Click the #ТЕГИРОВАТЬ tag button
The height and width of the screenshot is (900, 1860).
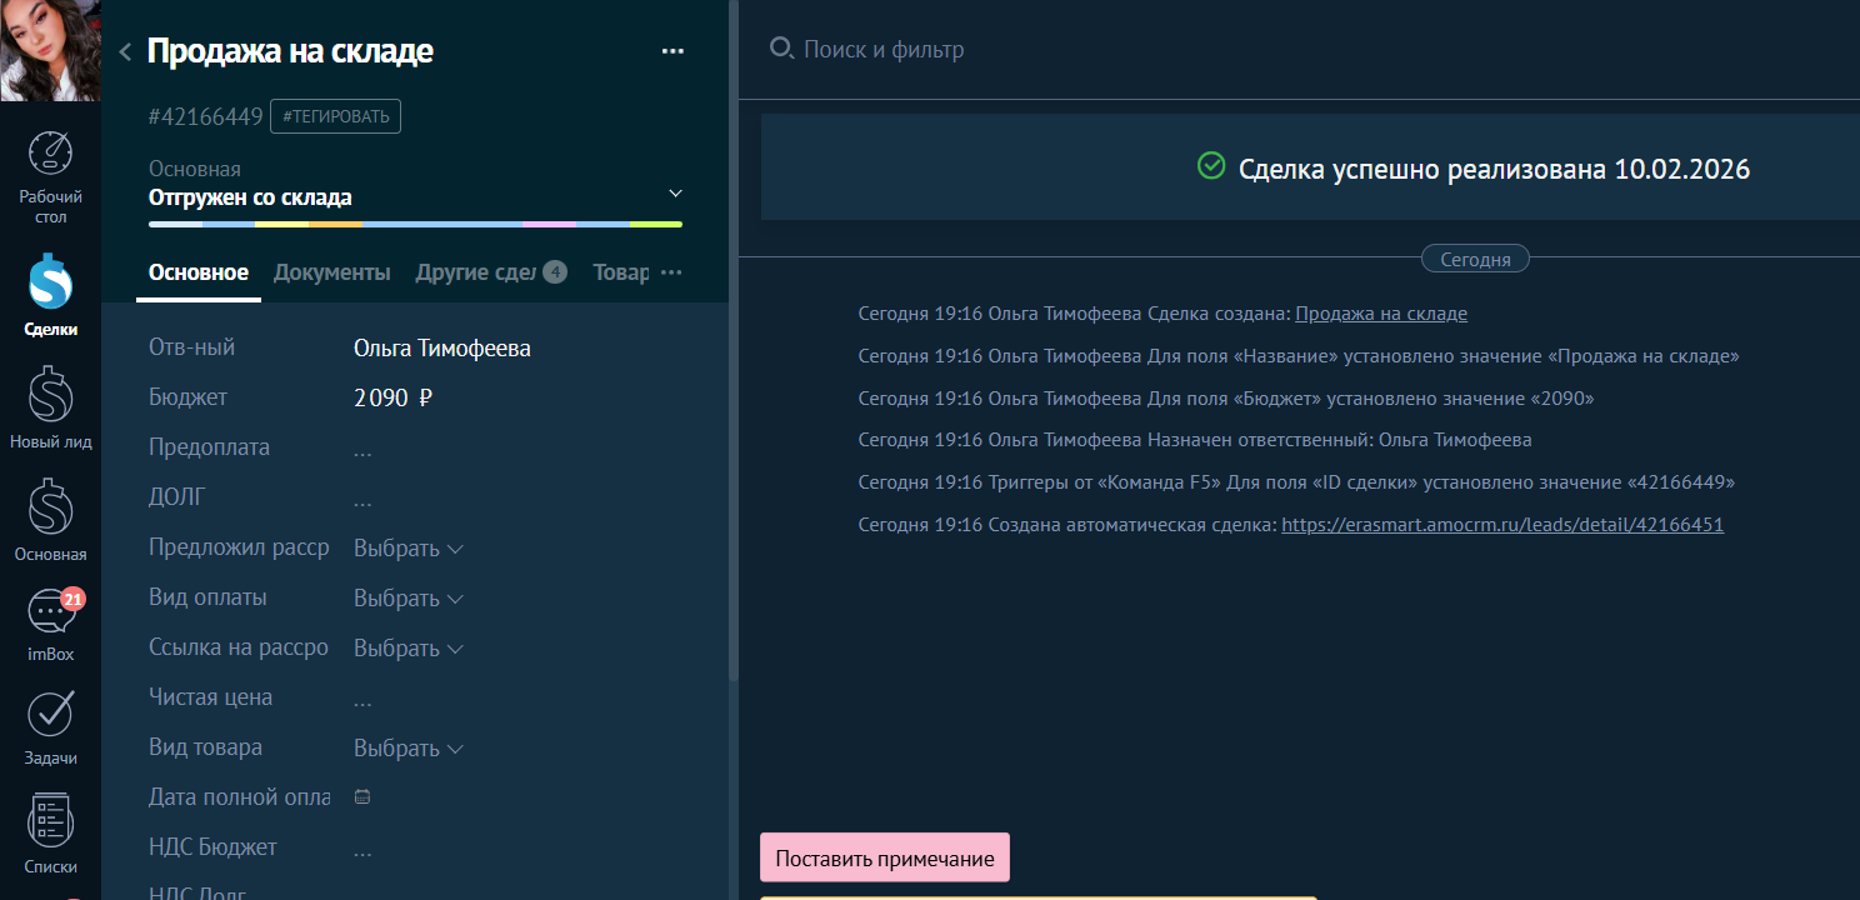[x=335, y=116]
